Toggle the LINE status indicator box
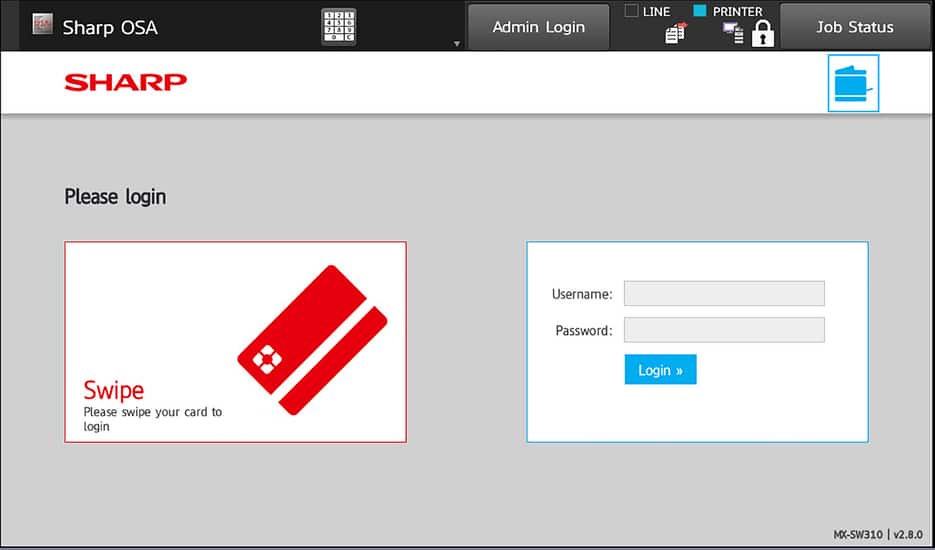The width and height of the screenshot is (935, 550). (x=631, y=11)
